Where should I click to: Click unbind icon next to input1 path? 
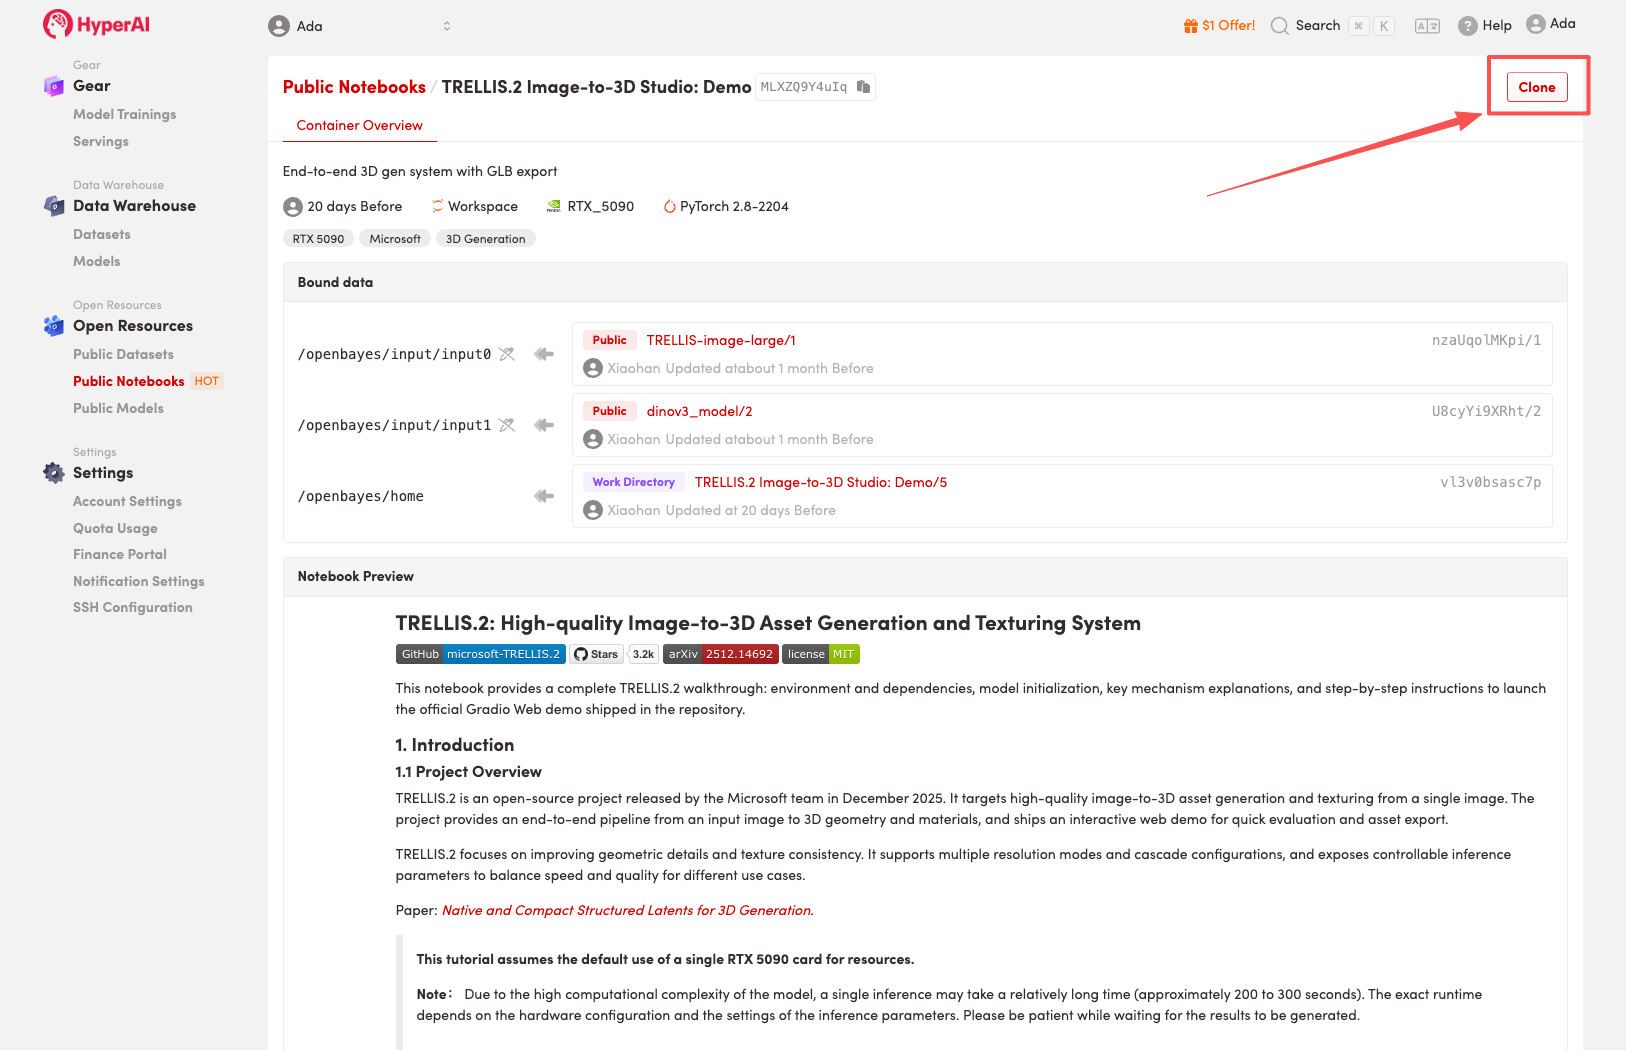[507, 425]
